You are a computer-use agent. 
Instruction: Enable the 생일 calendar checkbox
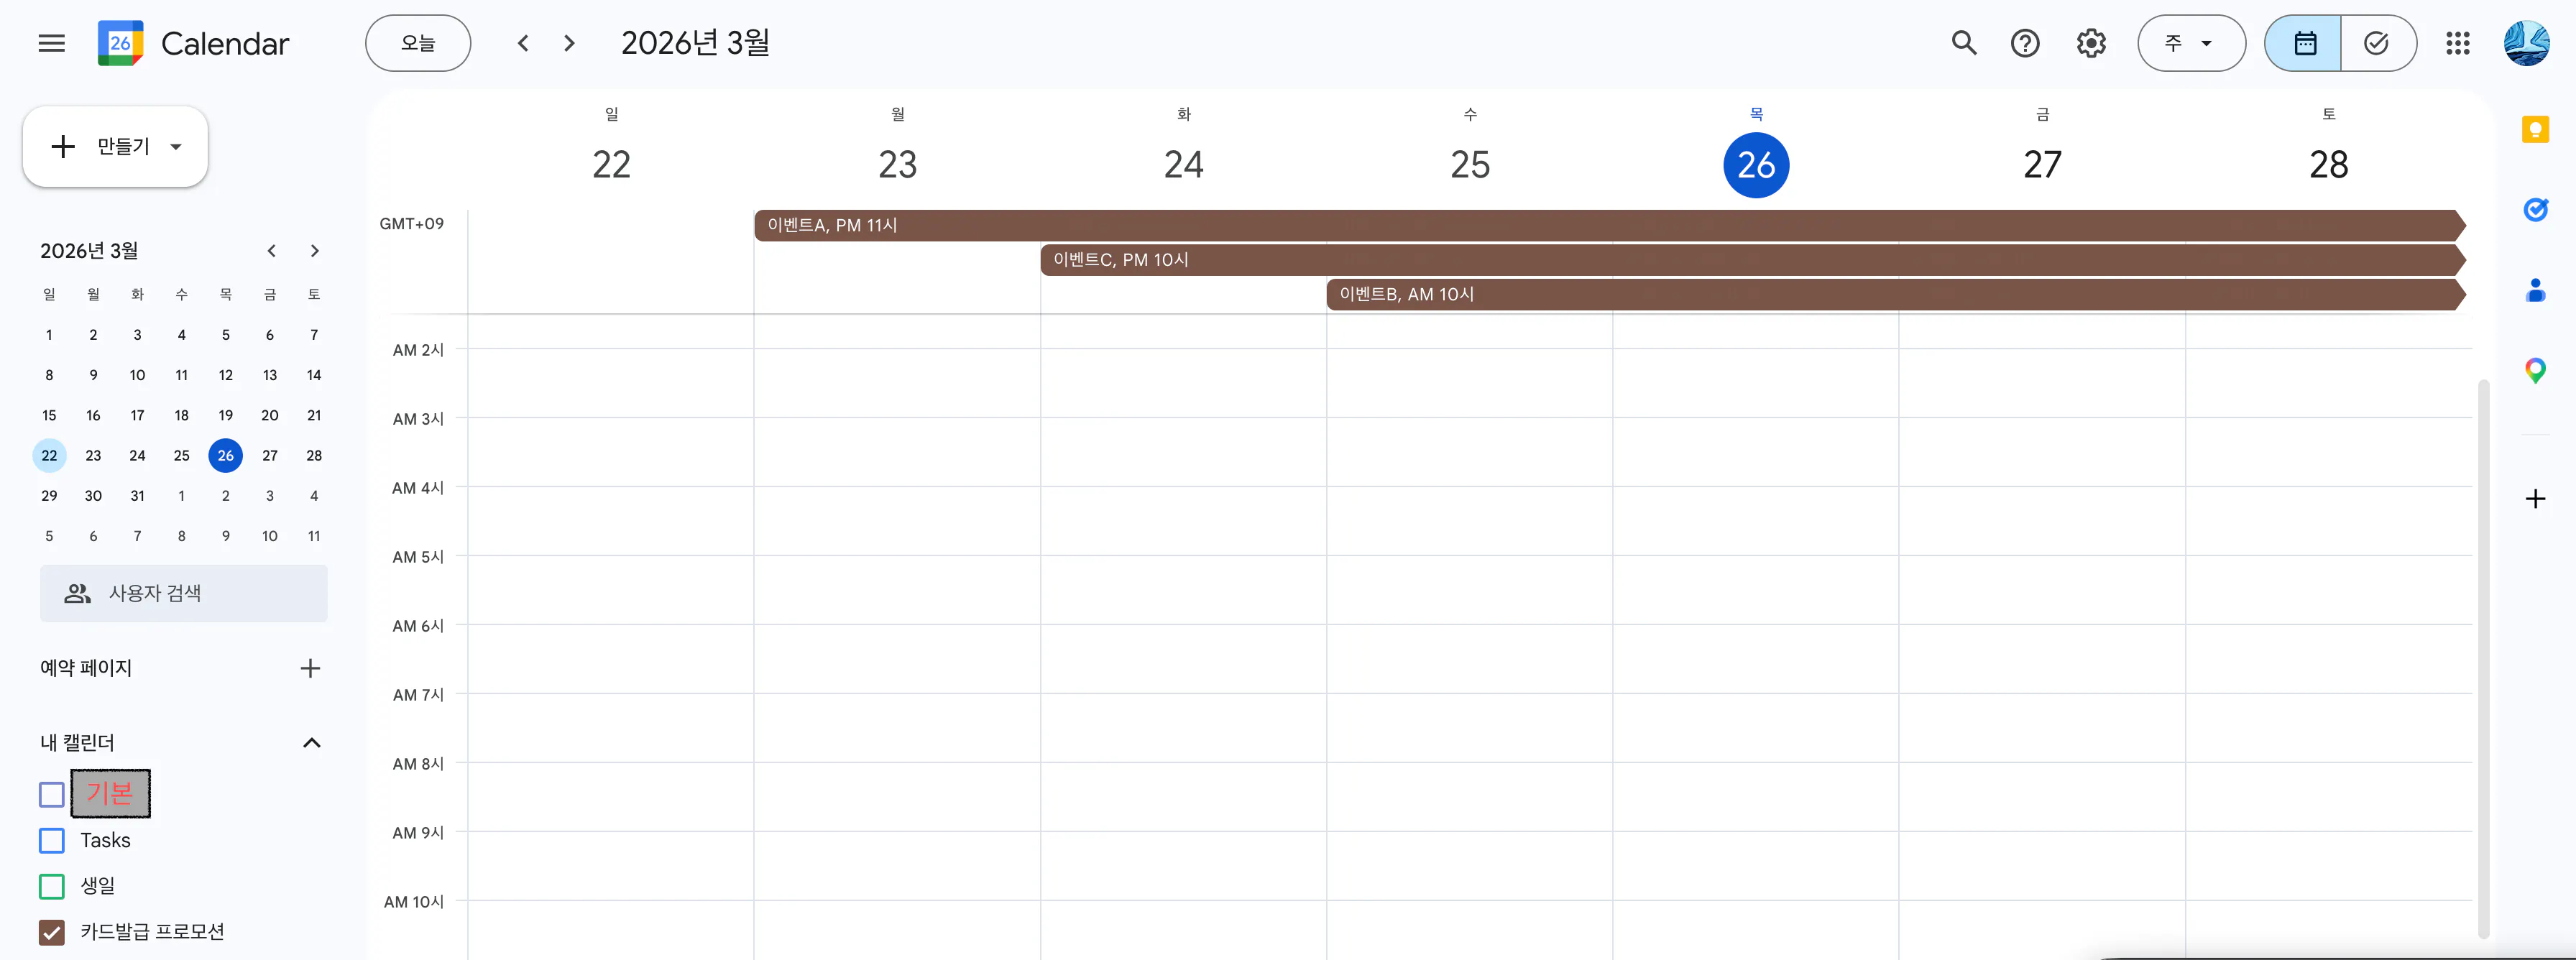(52, 886)
